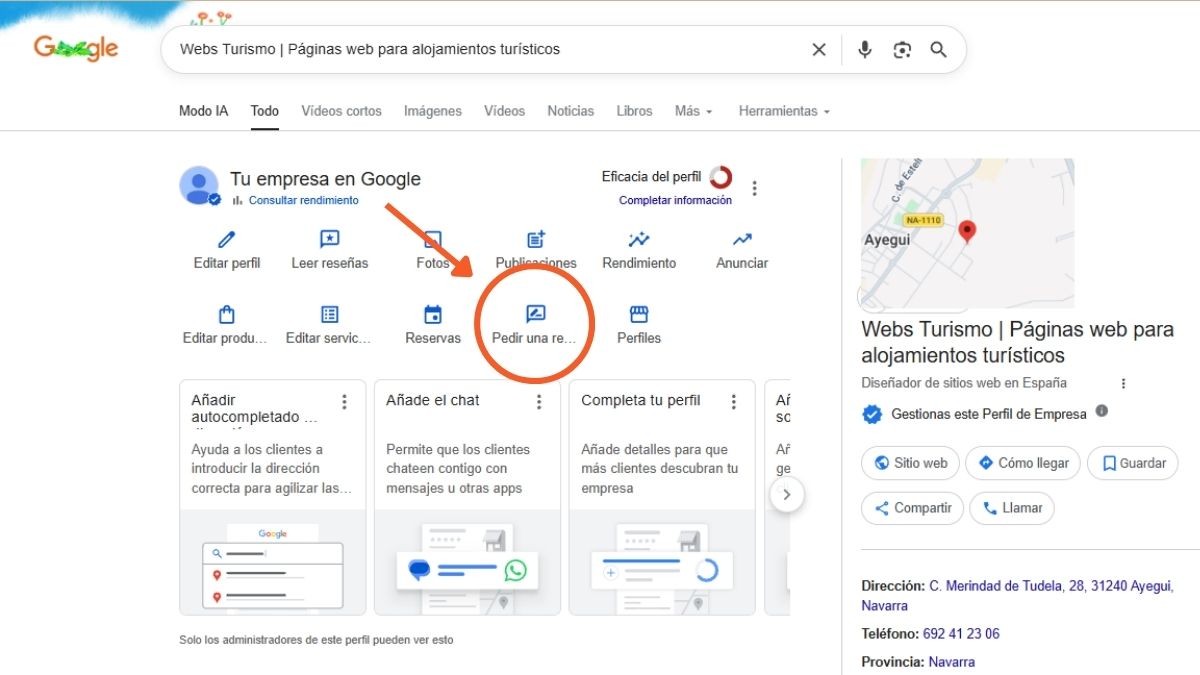This screenshot has width=1200, height=675.
Task: Open the Rendimiento performance icon
Action: [x=639, y=239]
